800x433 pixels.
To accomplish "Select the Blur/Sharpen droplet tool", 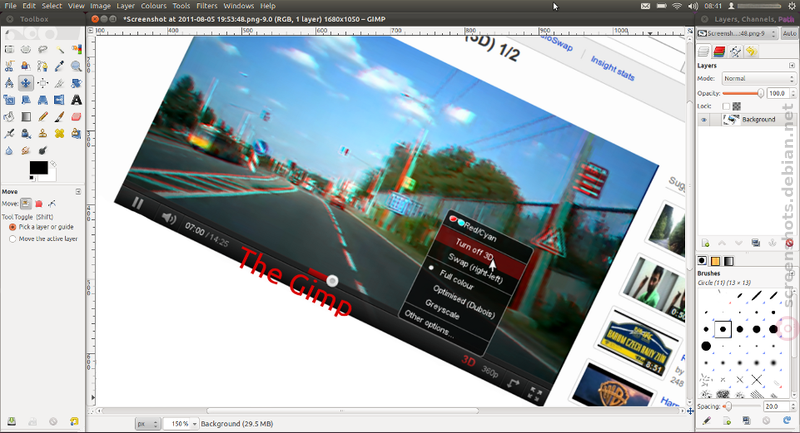I will (9, 150).
